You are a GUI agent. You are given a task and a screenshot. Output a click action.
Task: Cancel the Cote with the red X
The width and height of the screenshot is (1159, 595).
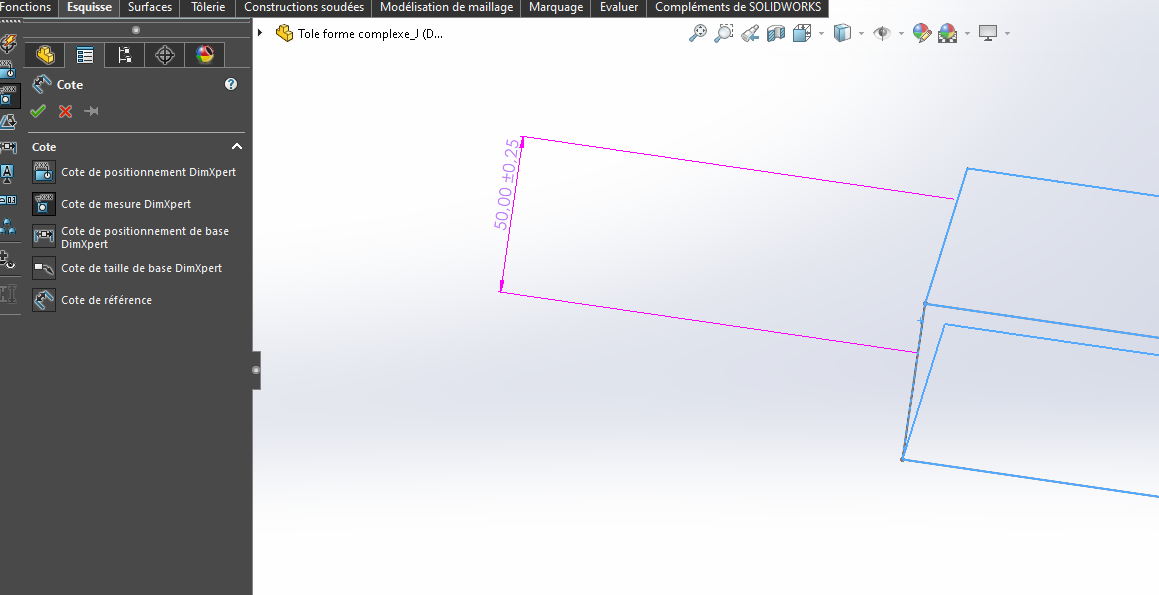pyautogui.click(x=65, y=111)
